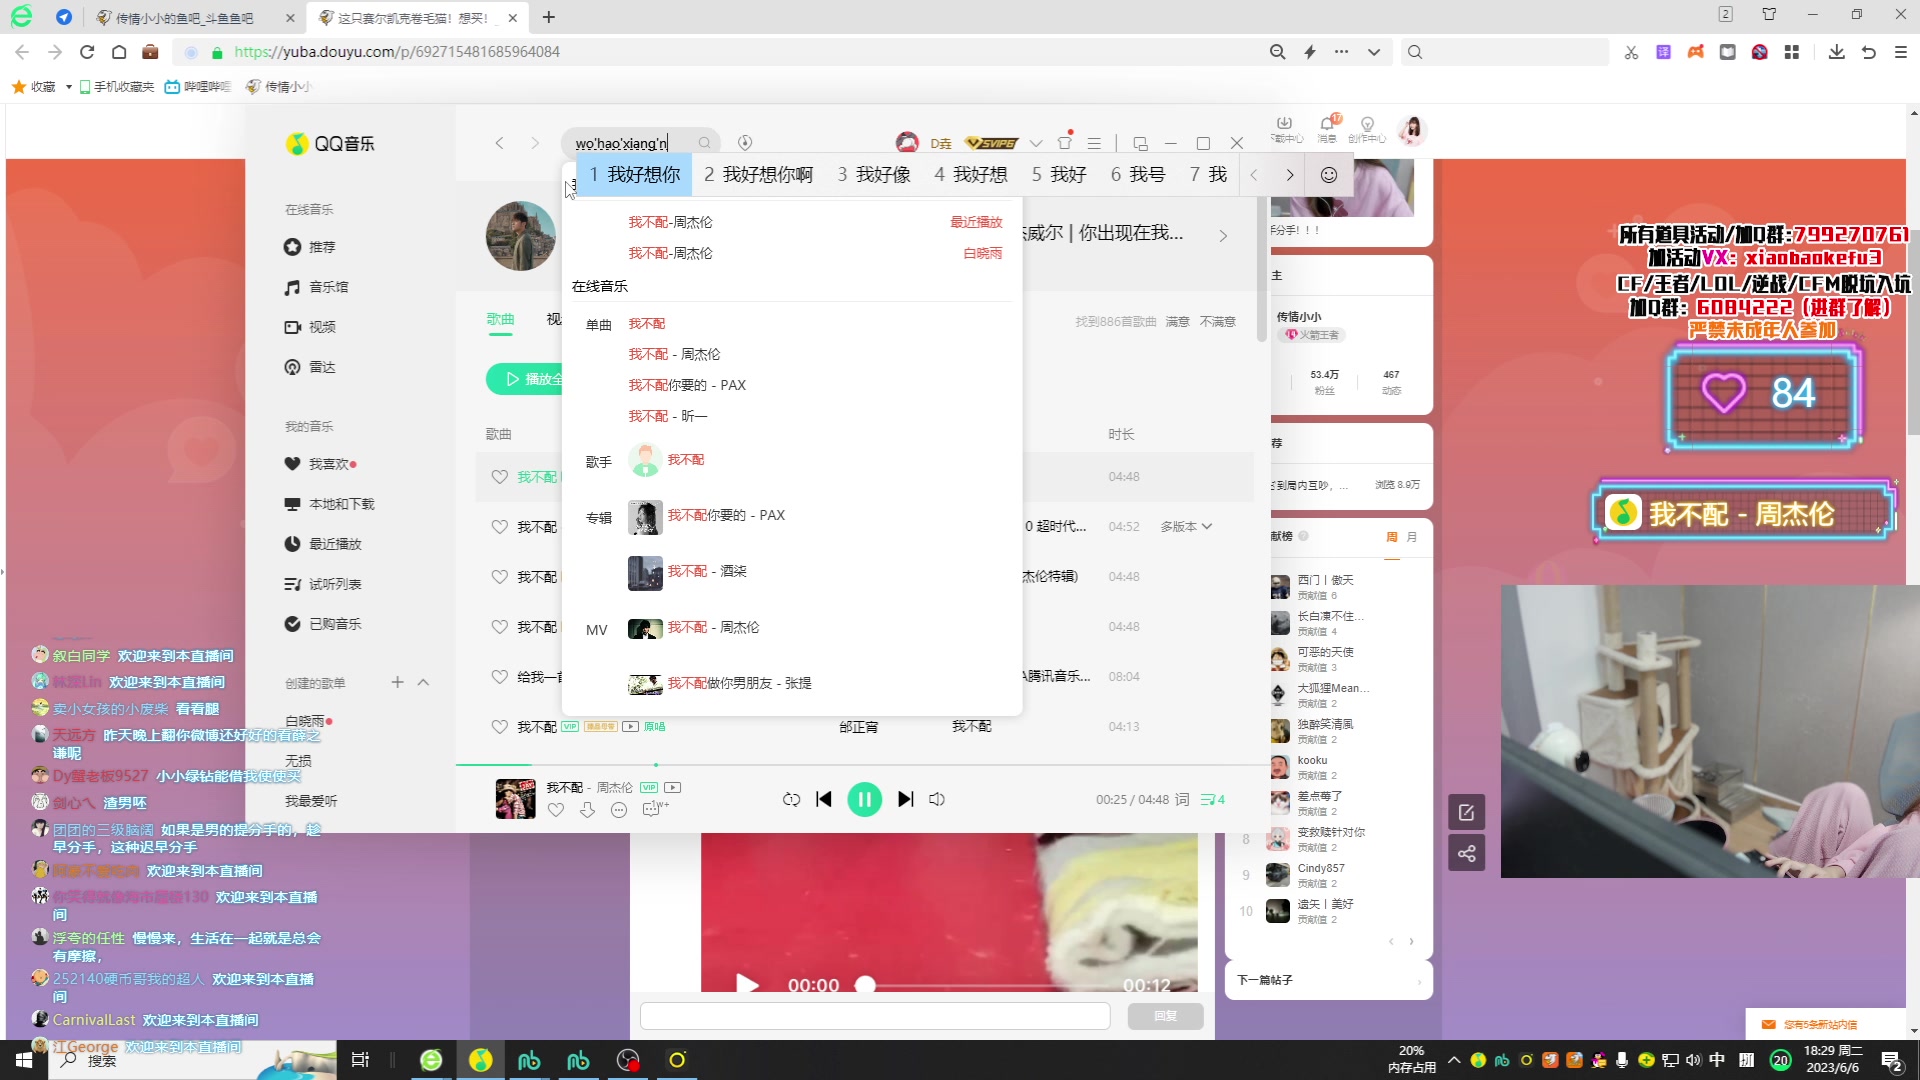This screenshot has width=1920, height=1080.
Task: Open the skin (shirt) icon in QQ Music
Action: tap(1065, 142)
